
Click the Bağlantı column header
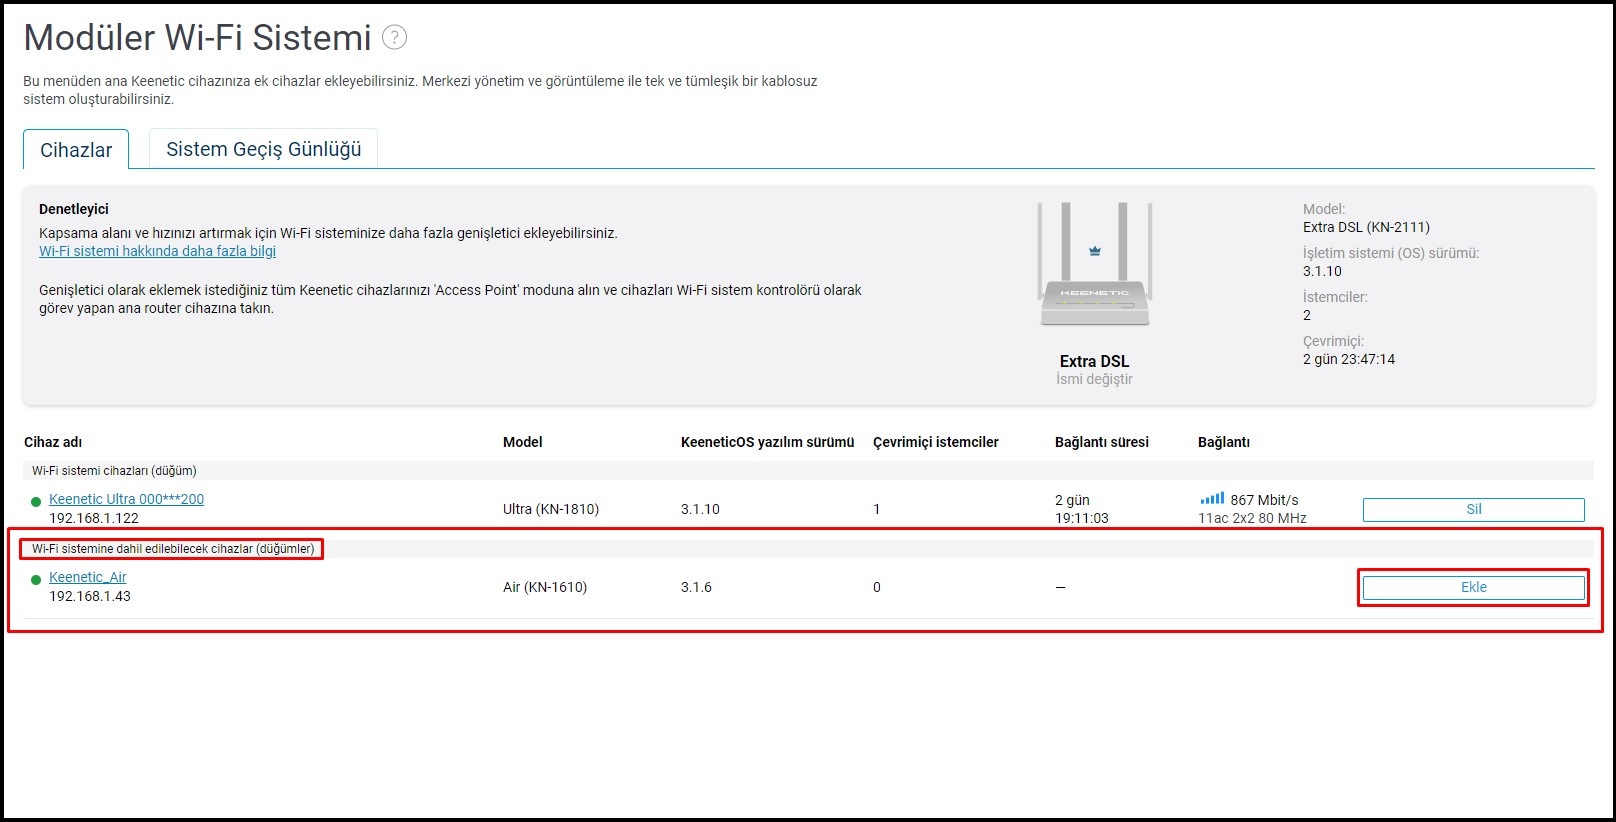(1224, 442)
